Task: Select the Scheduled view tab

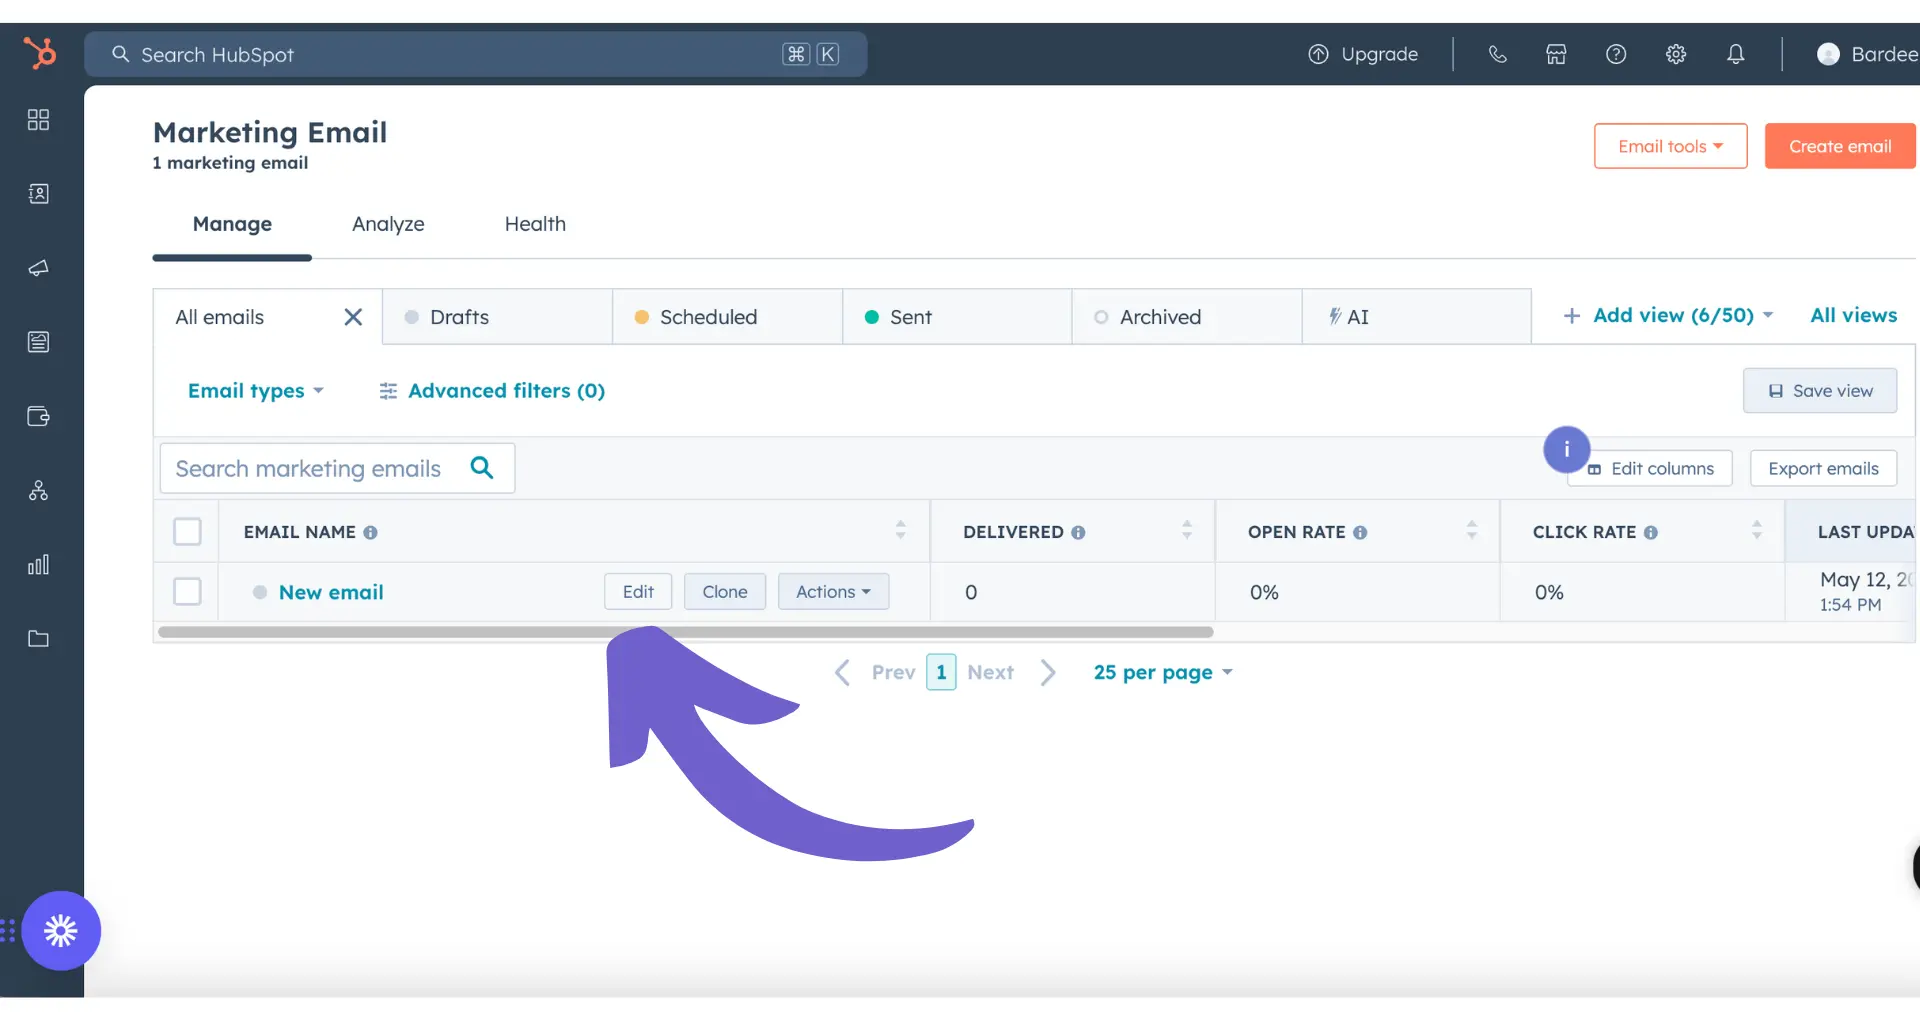Action: [x=727, y=317]
